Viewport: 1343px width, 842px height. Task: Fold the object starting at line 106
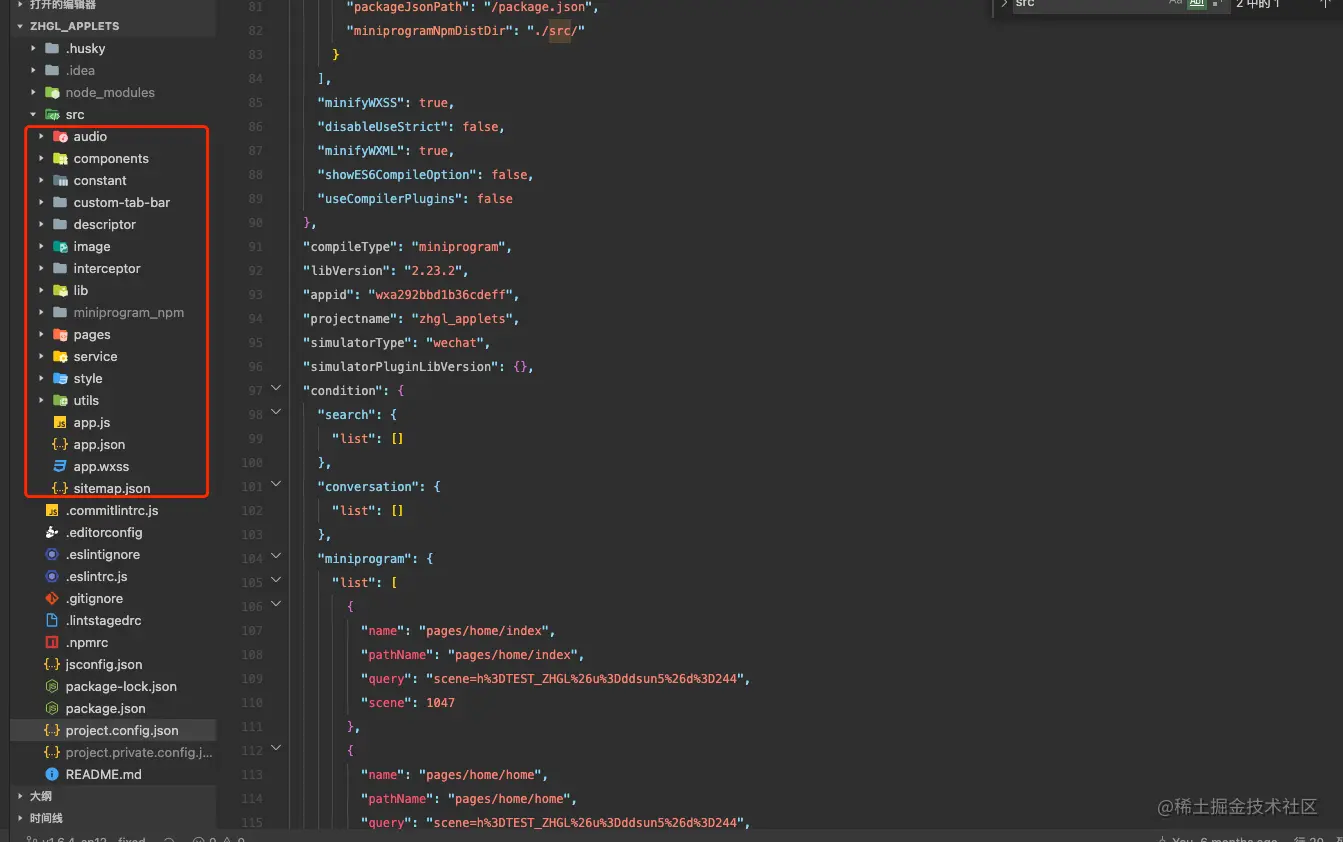coord(277,604)
